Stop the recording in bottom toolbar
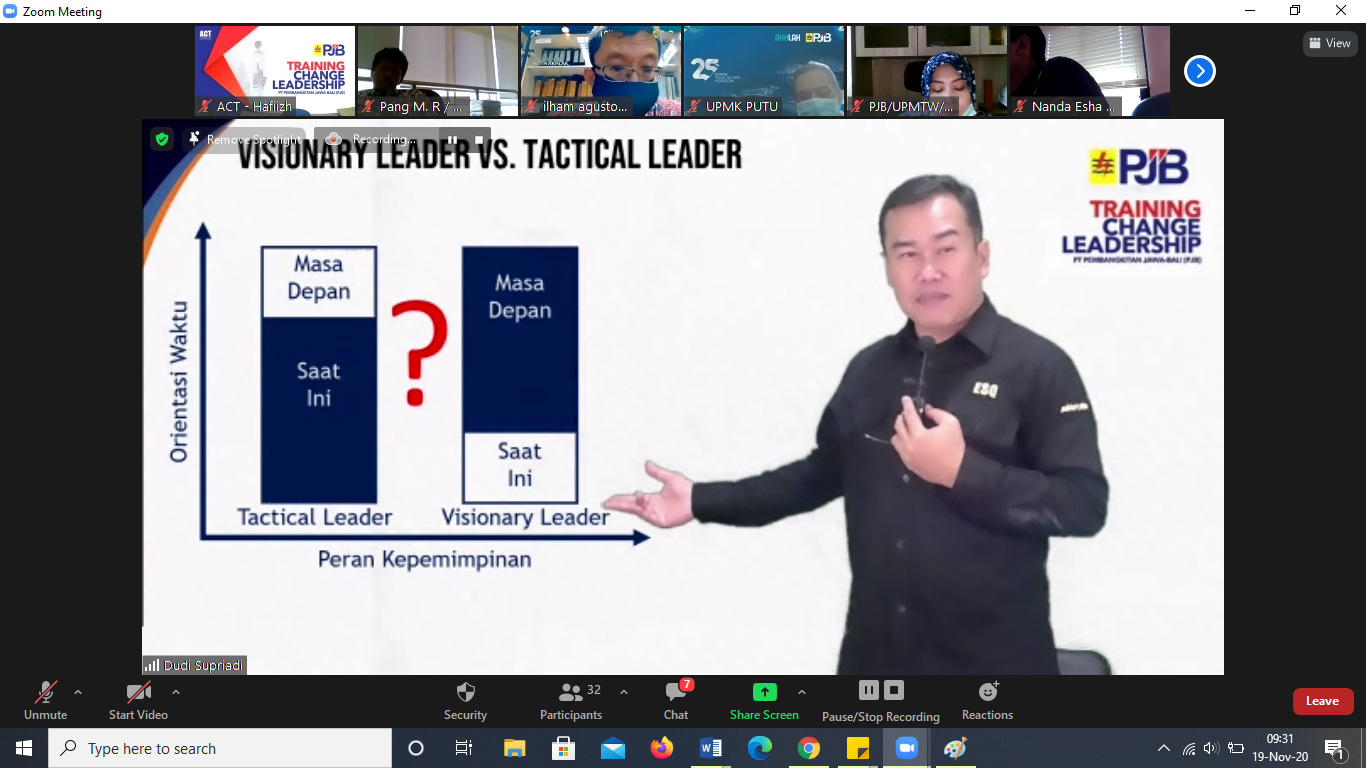 [x=894, y=690]
